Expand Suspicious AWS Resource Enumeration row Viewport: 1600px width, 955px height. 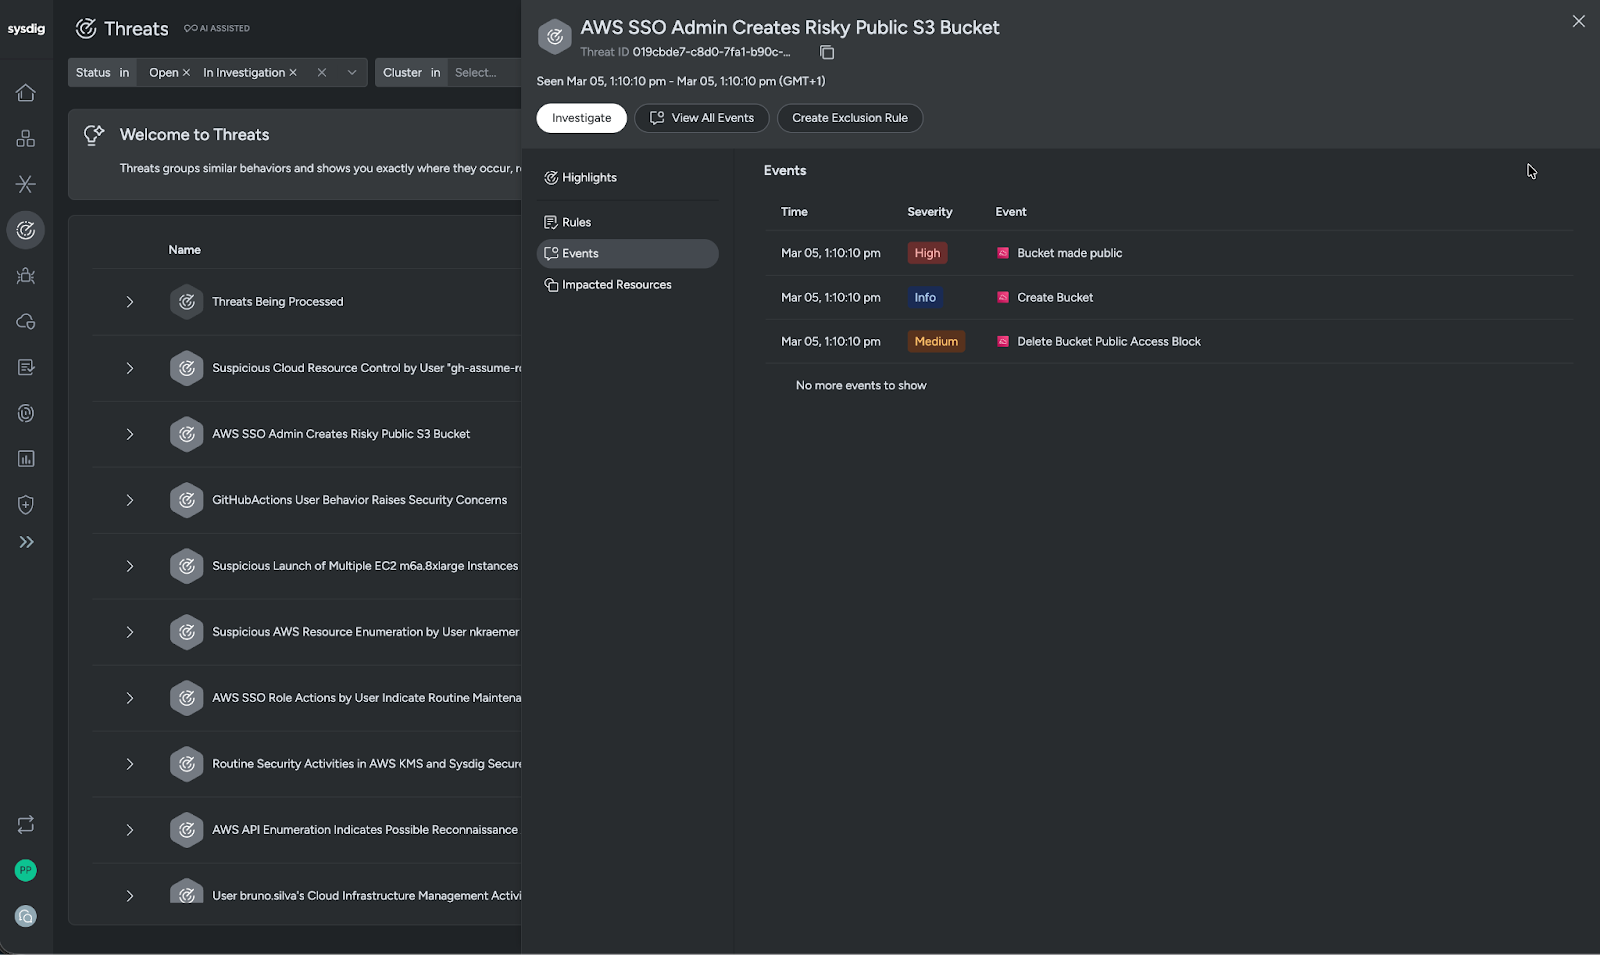(x=130, y=632)
